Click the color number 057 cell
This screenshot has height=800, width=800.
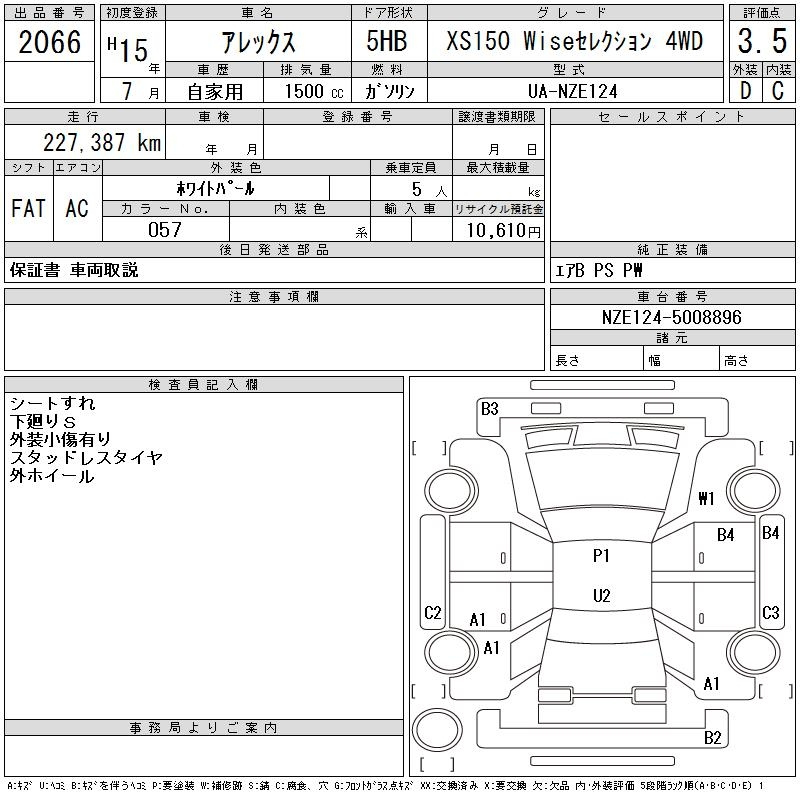point(166,229)
